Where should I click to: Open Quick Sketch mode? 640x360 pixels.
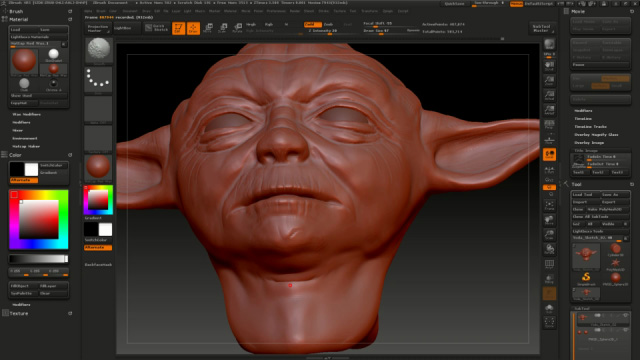click(x=157, y=28)
